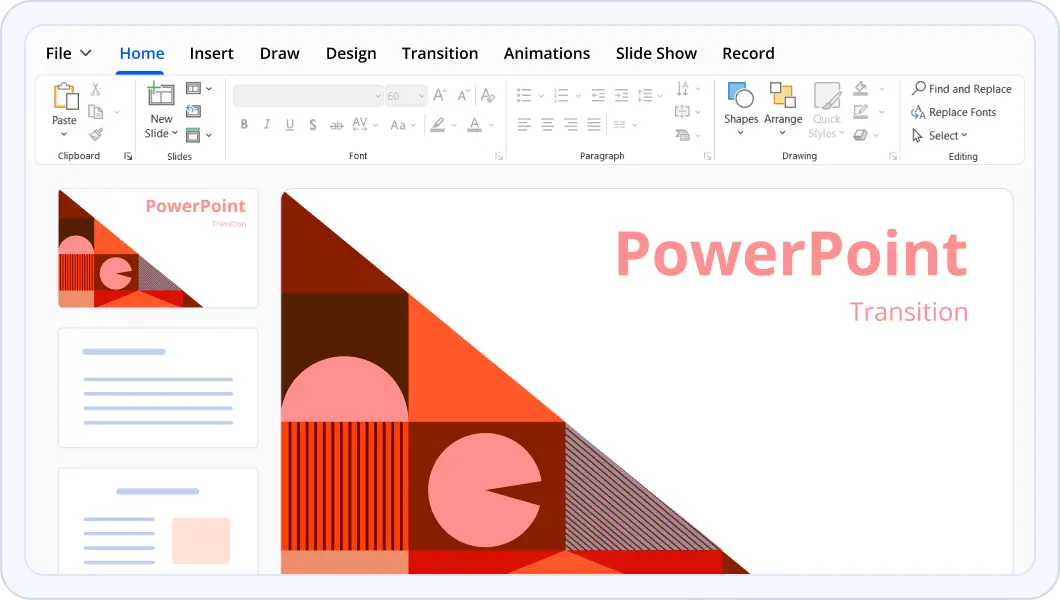This screenshot has height=600, width=1060.
Task: Click the Cut scissors icon
Action: (94, 90)
